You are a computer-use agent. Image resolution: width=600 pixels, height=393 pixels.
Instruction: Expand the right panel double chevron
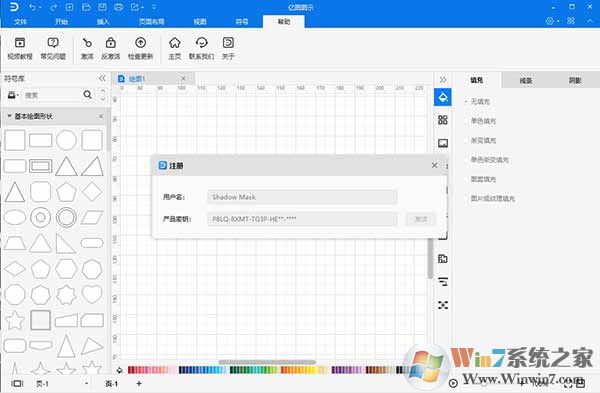point(443,80)
